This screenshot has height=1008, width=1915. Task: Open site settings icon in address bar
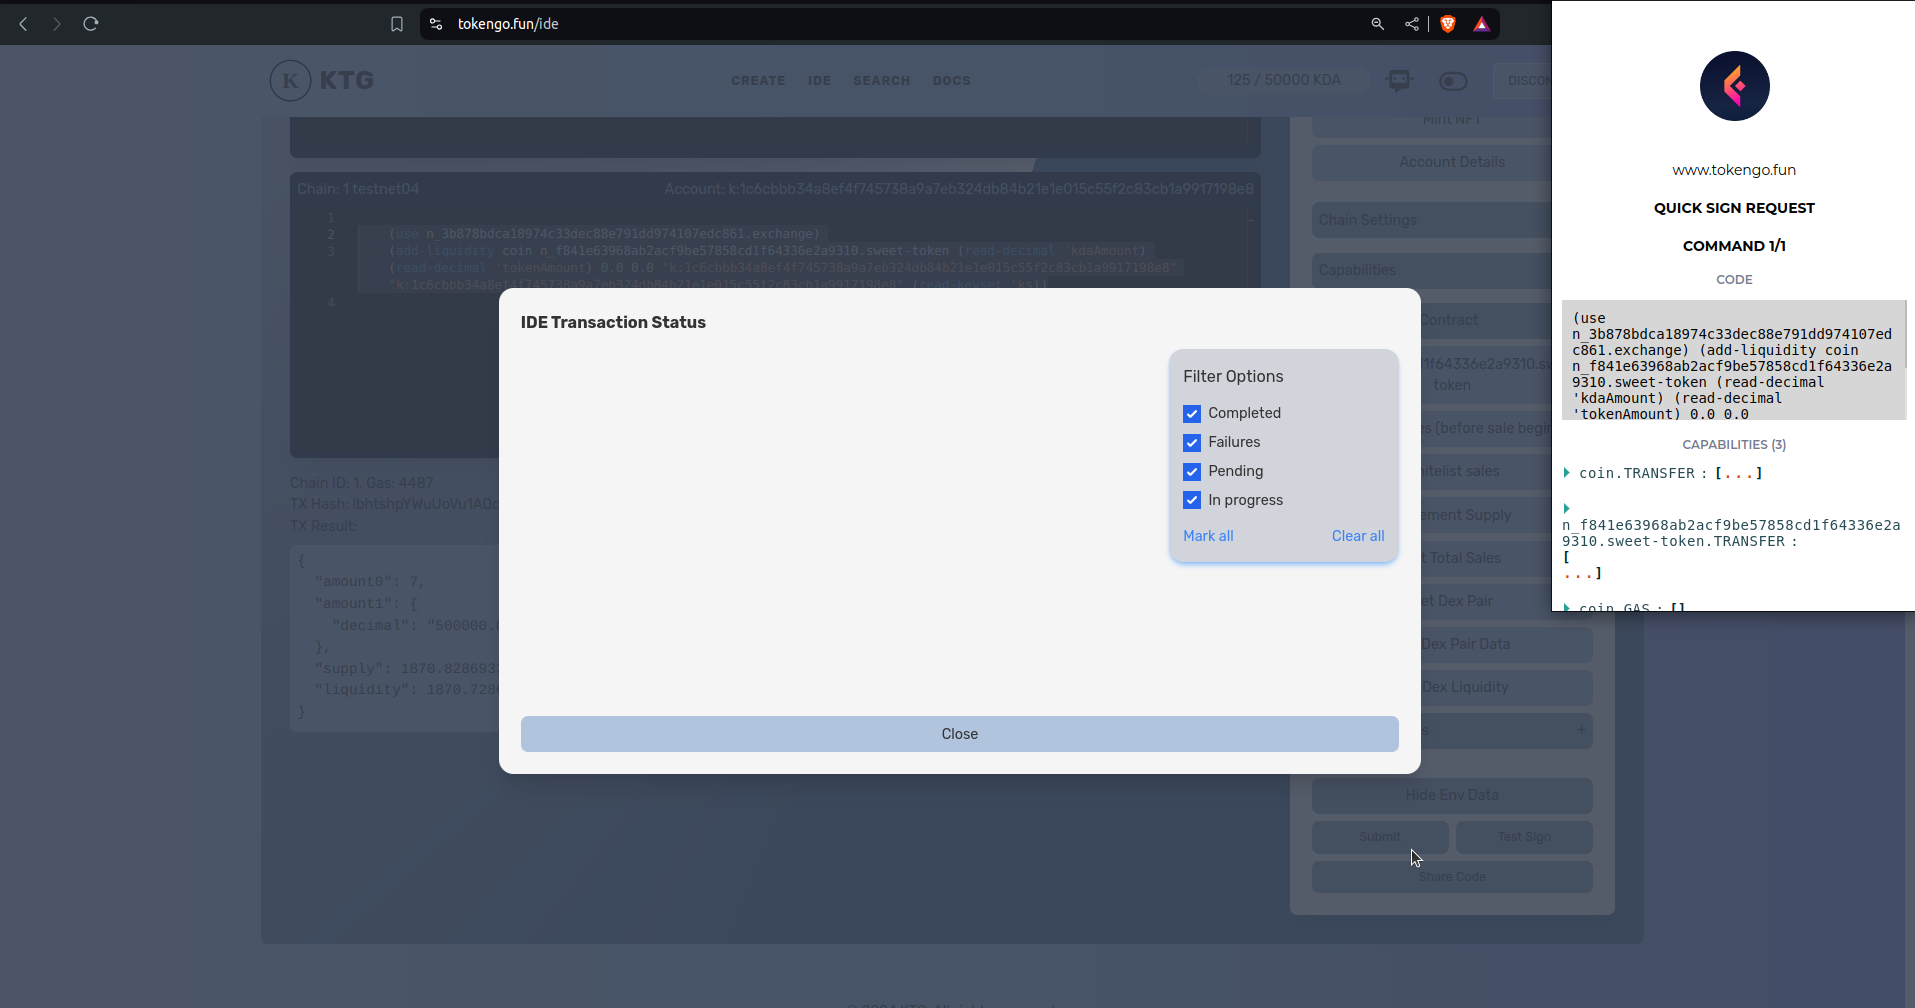[x=436, y=24]
